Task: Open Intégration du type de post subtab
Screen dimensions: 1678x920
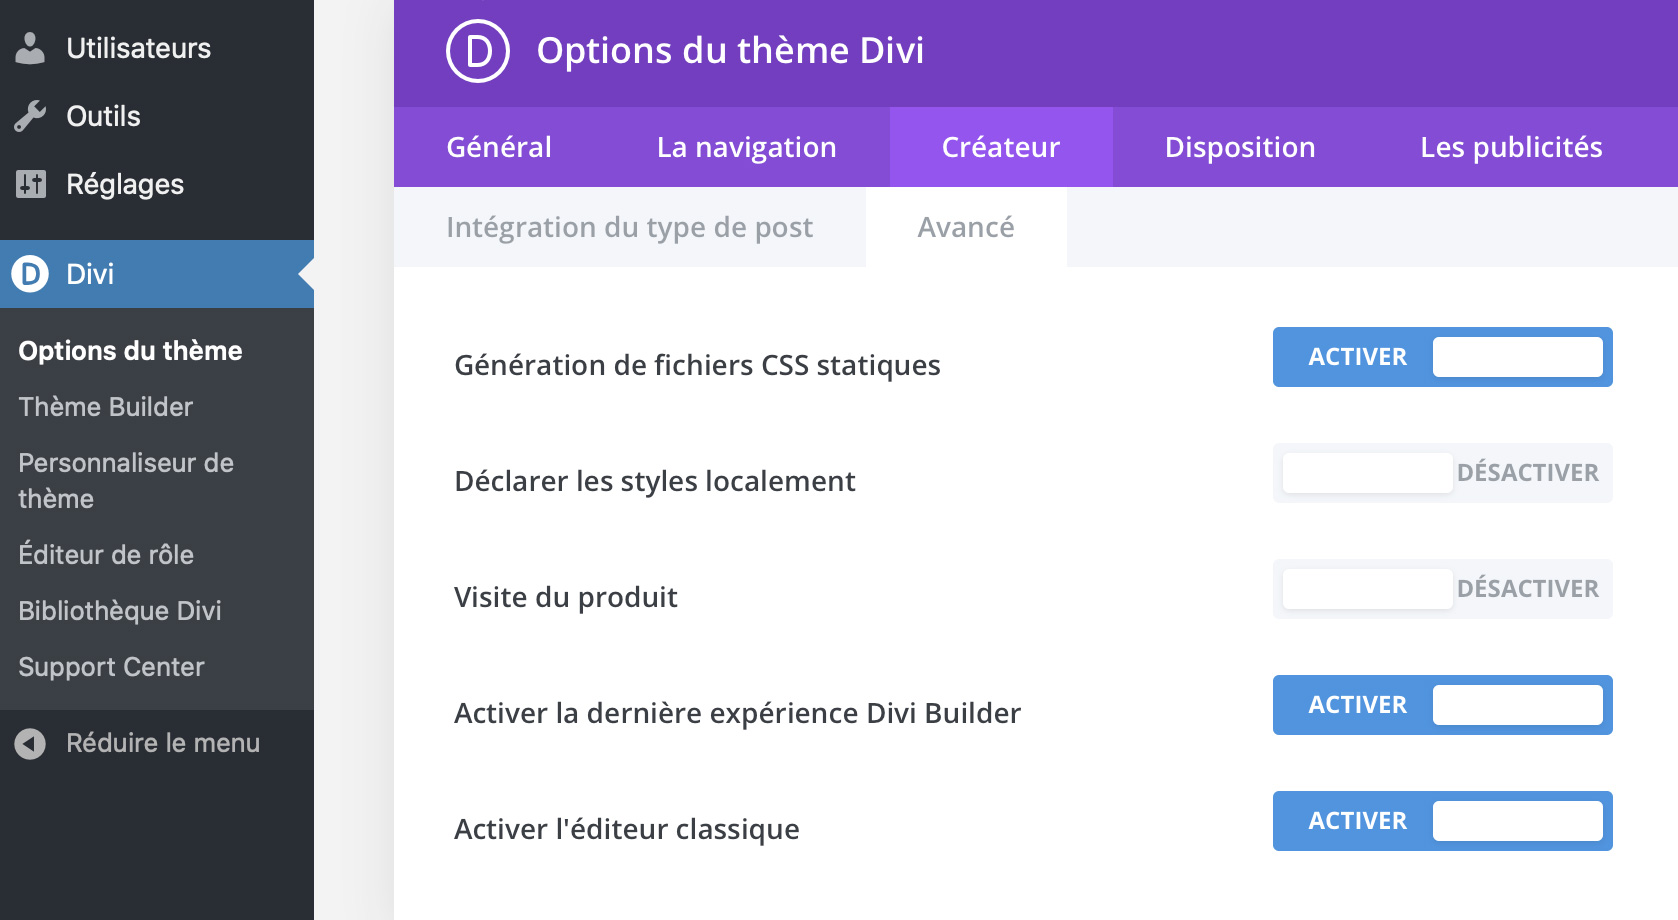Action: (630, 227)
